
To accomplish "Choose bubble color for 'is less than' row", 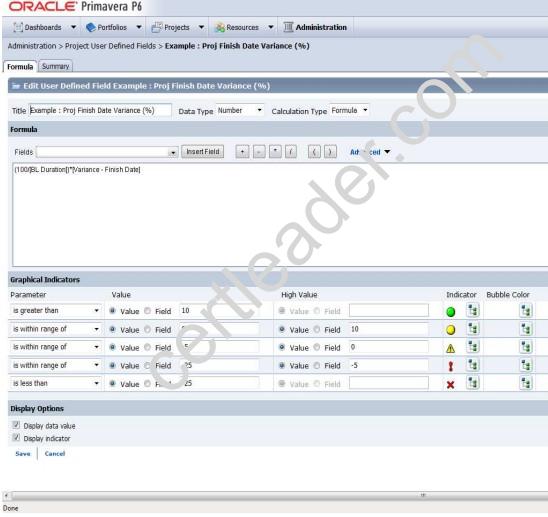I will (526, 383).
